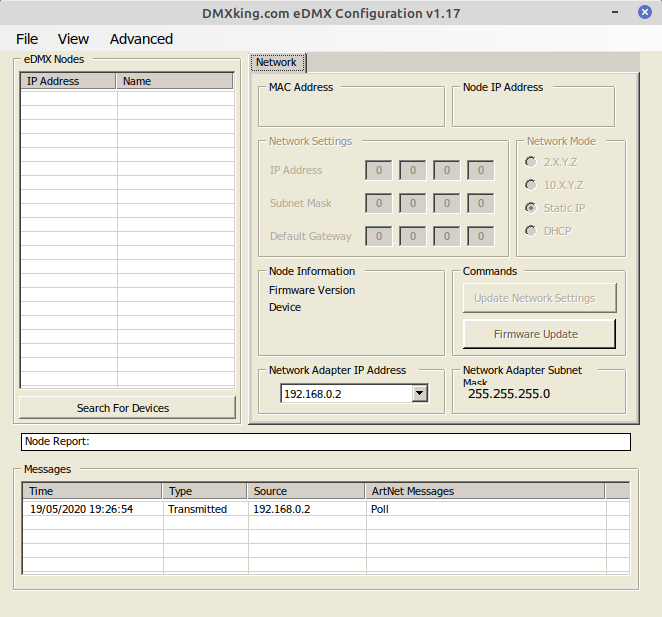This screenshot has width=662, height=617.
Task: Open the Advanced menu
Action: (x=141, y=39)
